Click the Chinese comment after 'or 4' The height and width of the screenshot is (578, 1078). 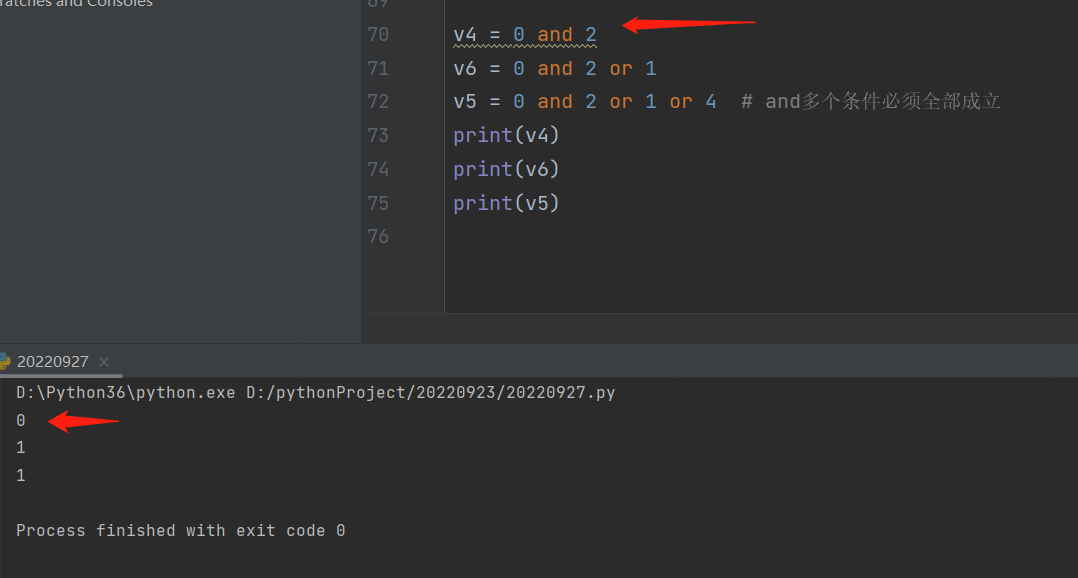pos(870,102)
